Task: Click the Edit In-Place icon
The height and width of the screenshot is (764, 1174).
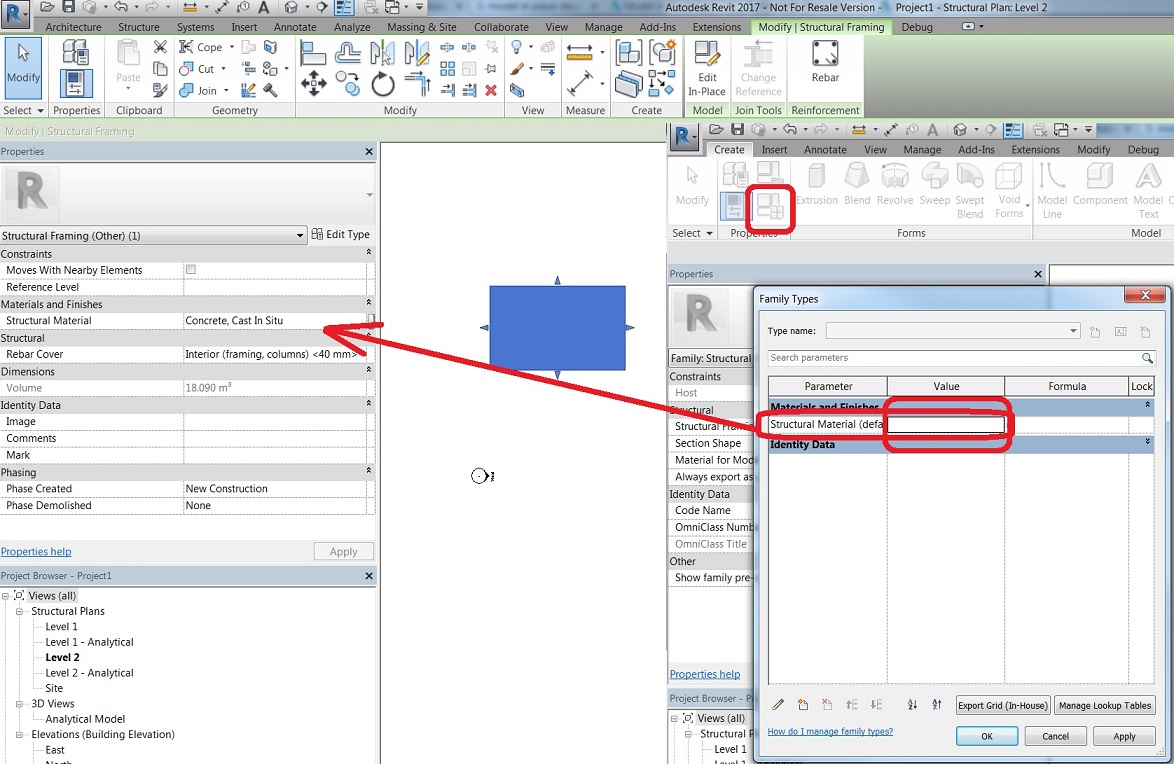Action: [x=706, y=62]
